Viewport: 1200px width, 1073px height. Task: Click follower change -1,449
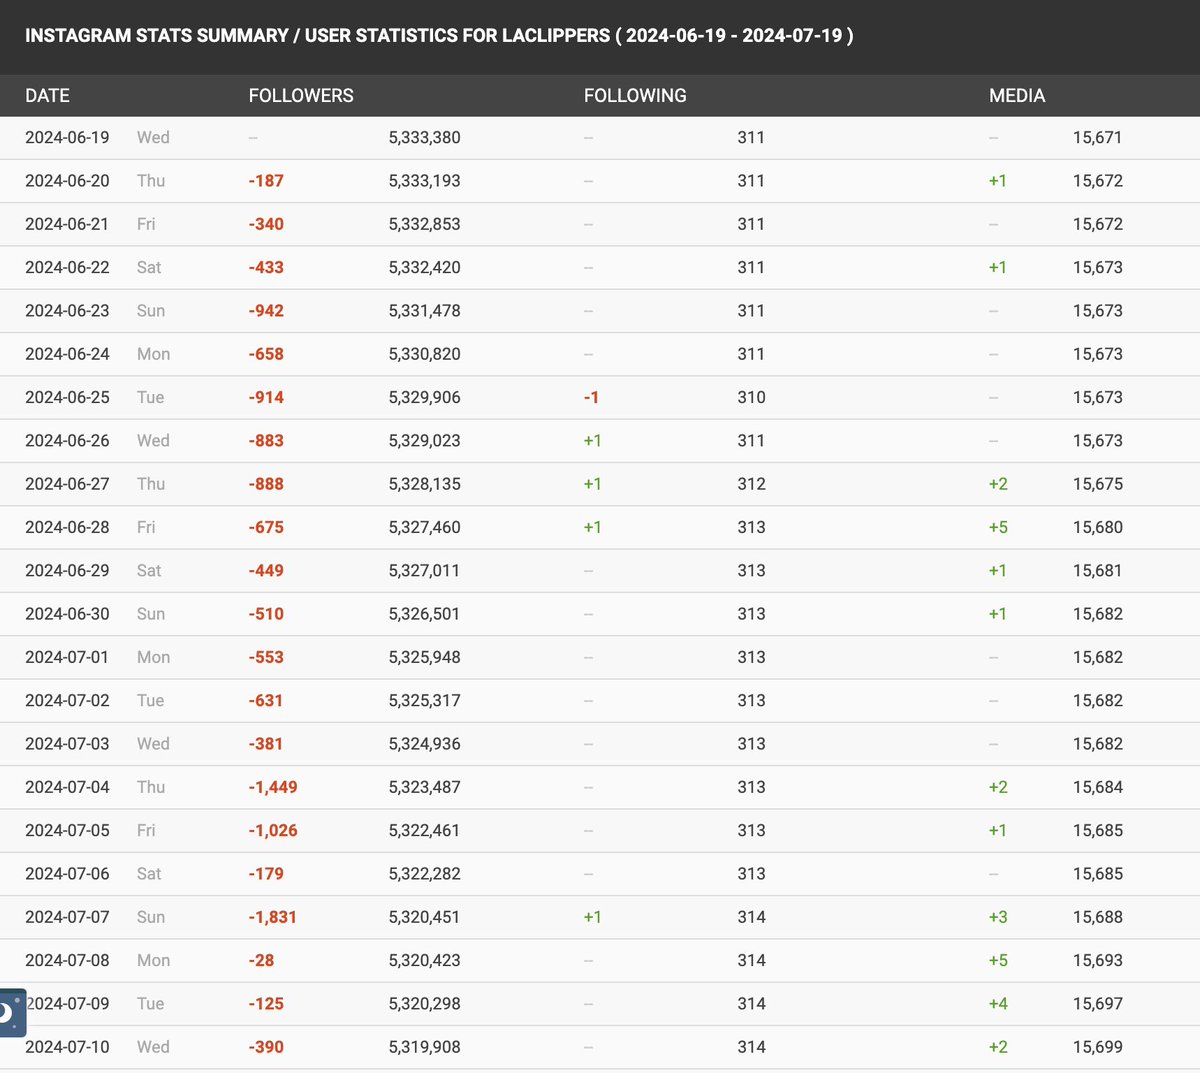[x=273, y=787]
